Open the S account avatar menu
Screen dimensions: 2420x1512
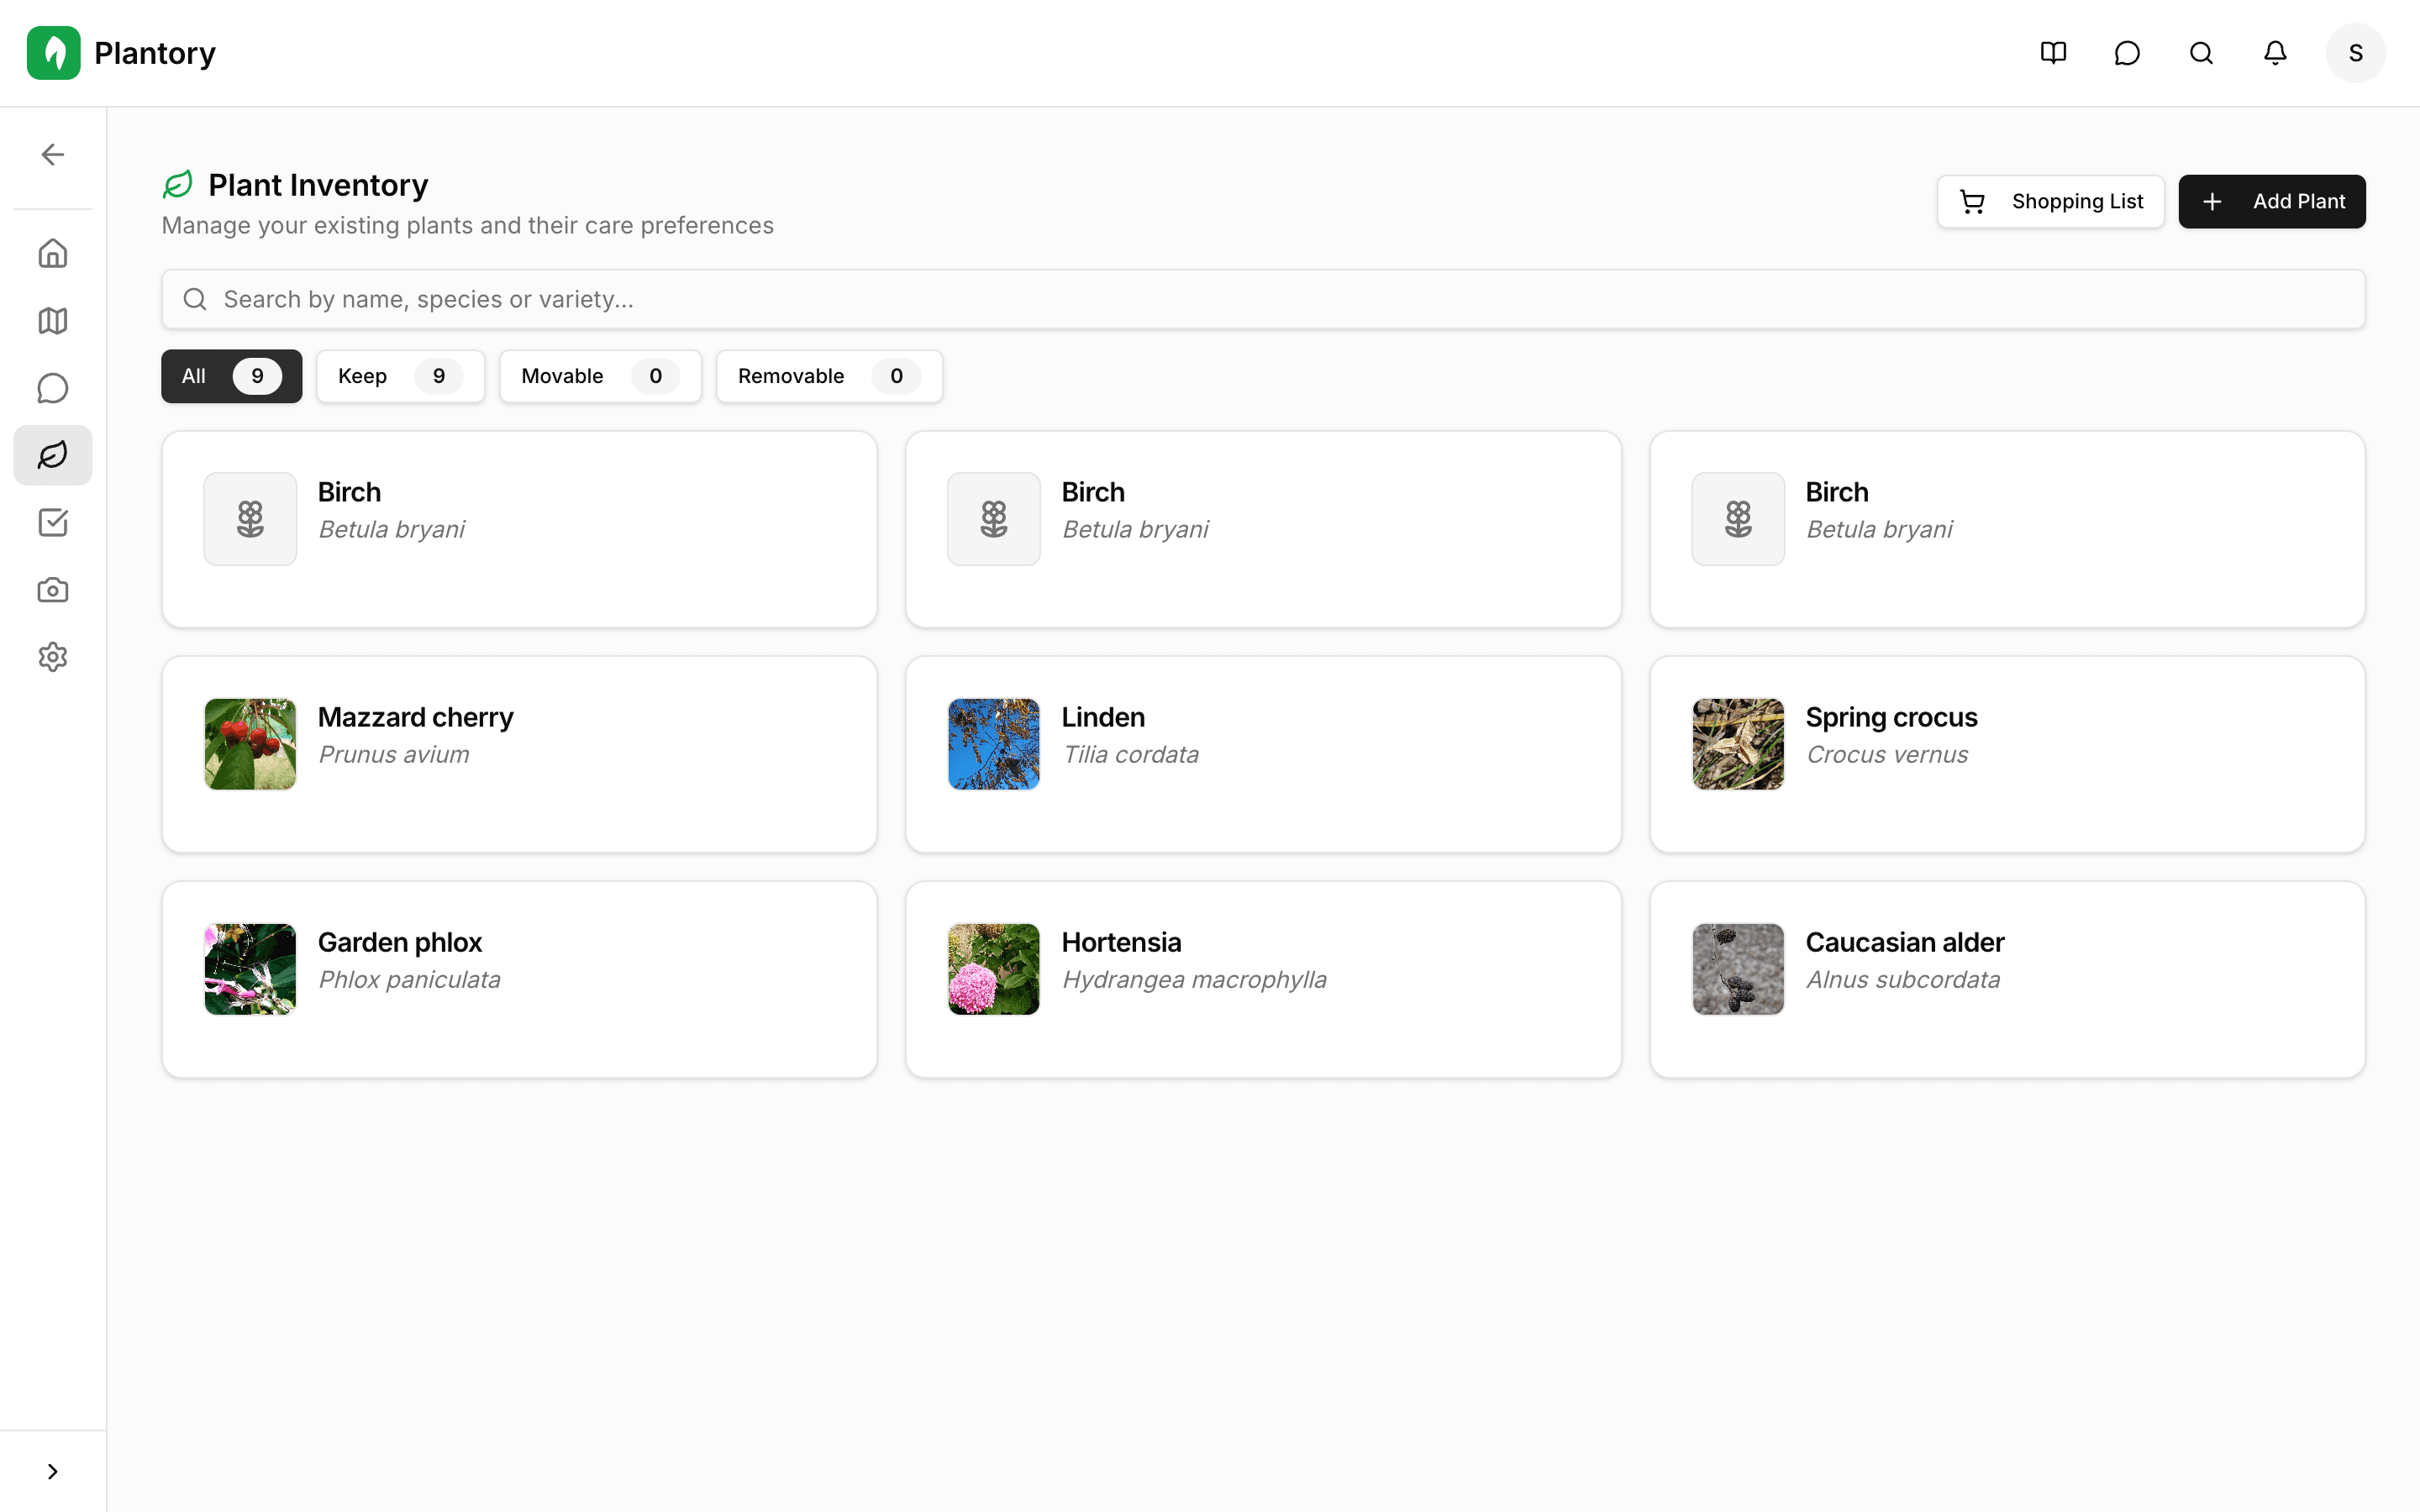pos(2355,53)
